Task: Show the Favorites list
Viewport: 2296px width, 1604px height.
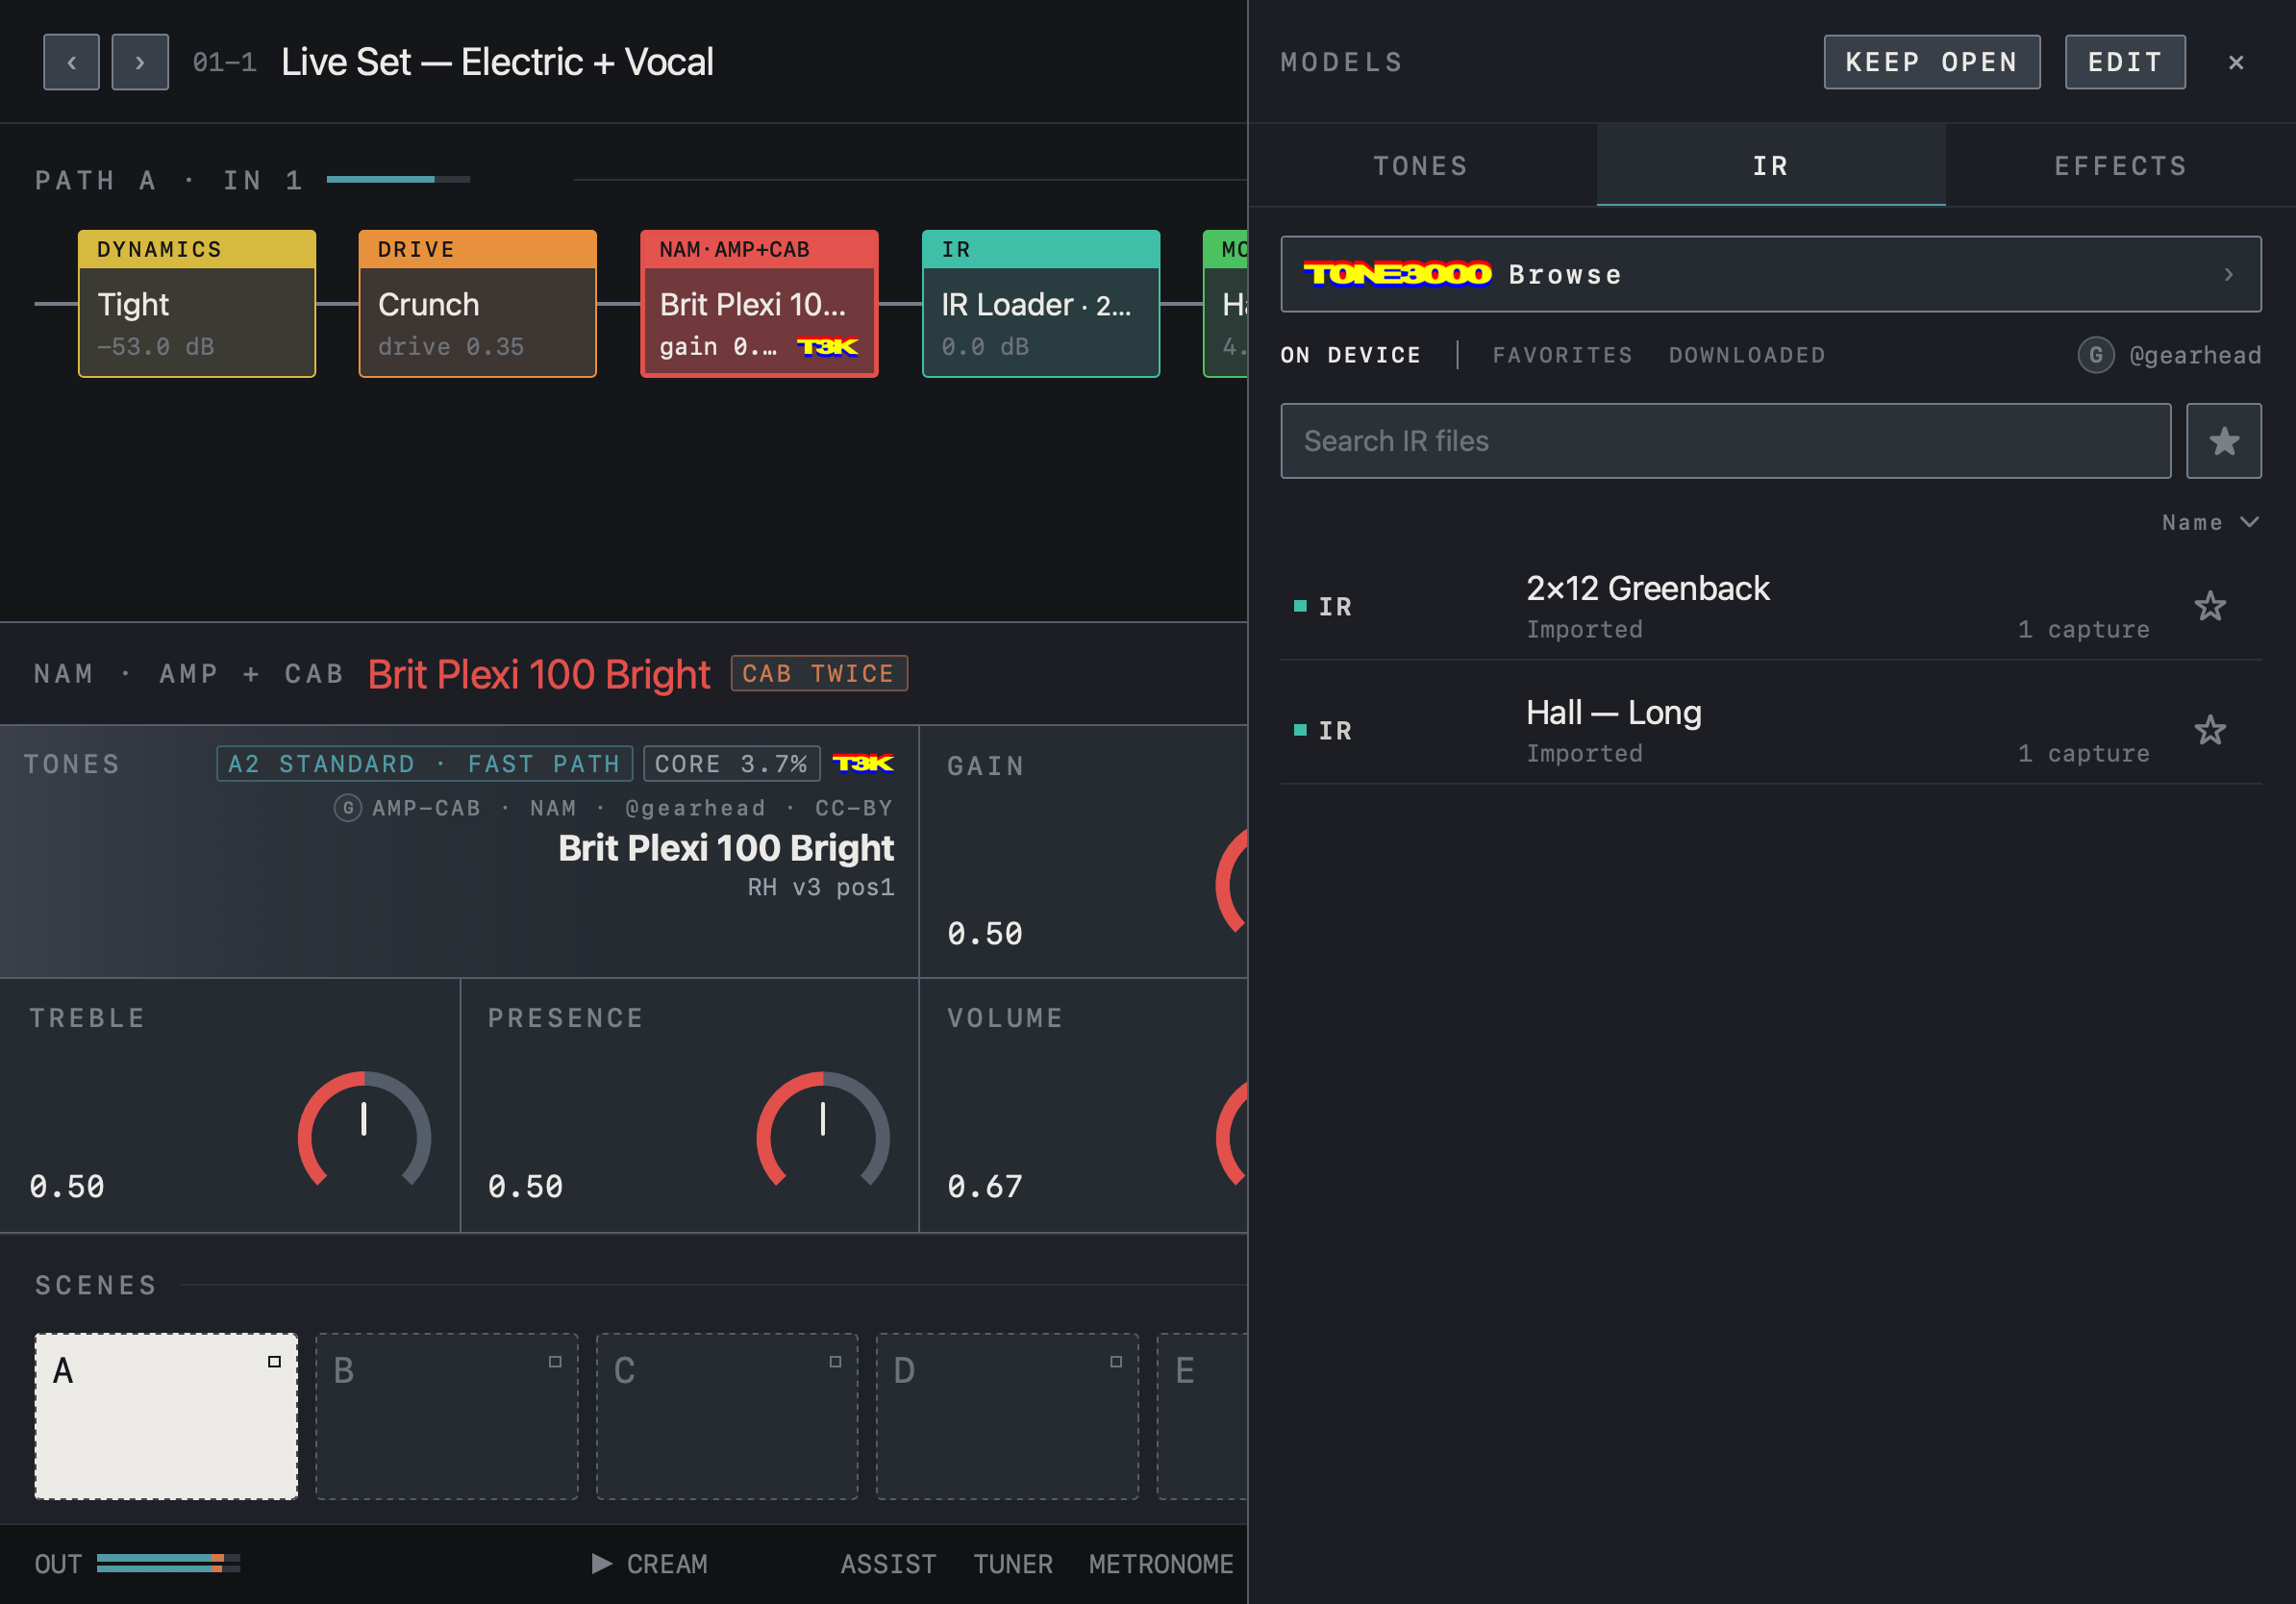Action: 1562,355
